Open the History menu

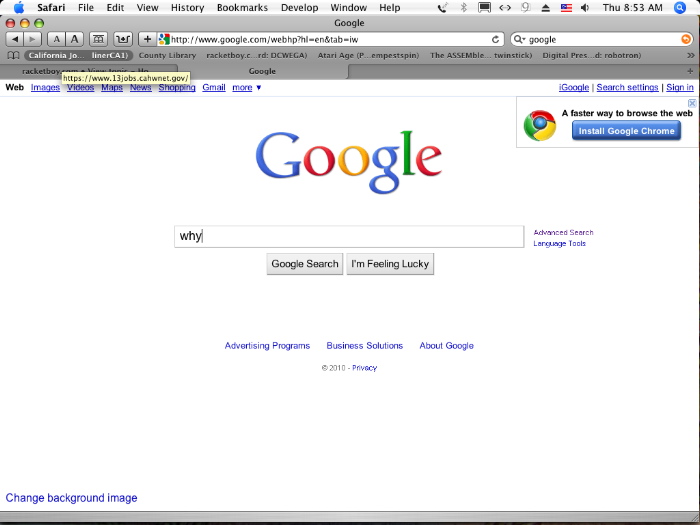pyautogui.click(x=188, y=8)
